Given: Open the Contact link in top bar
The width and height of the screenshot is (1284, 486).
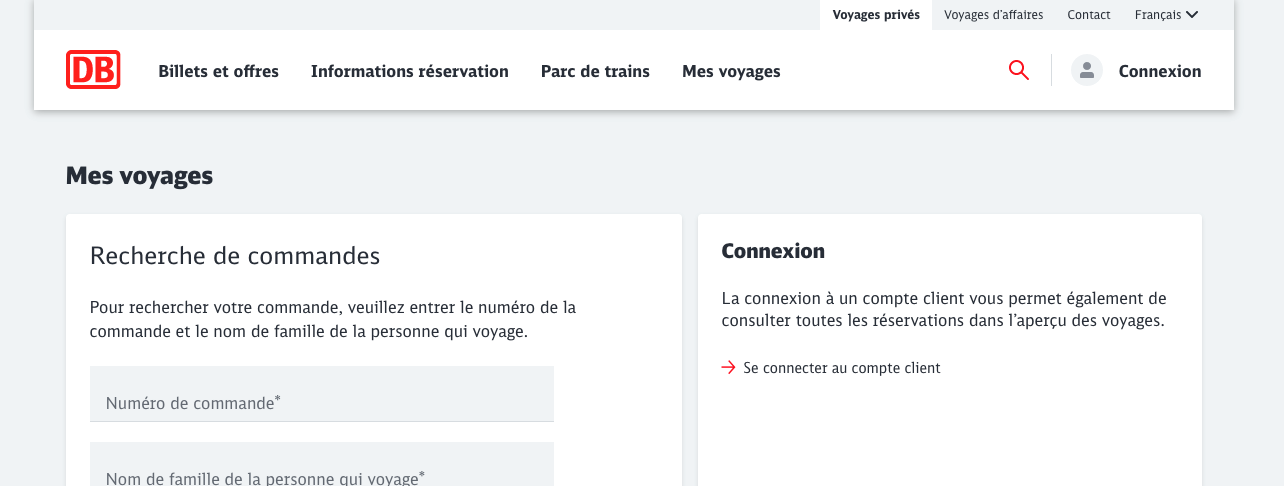Looking at the screenshot, I should pos(1089,15).
